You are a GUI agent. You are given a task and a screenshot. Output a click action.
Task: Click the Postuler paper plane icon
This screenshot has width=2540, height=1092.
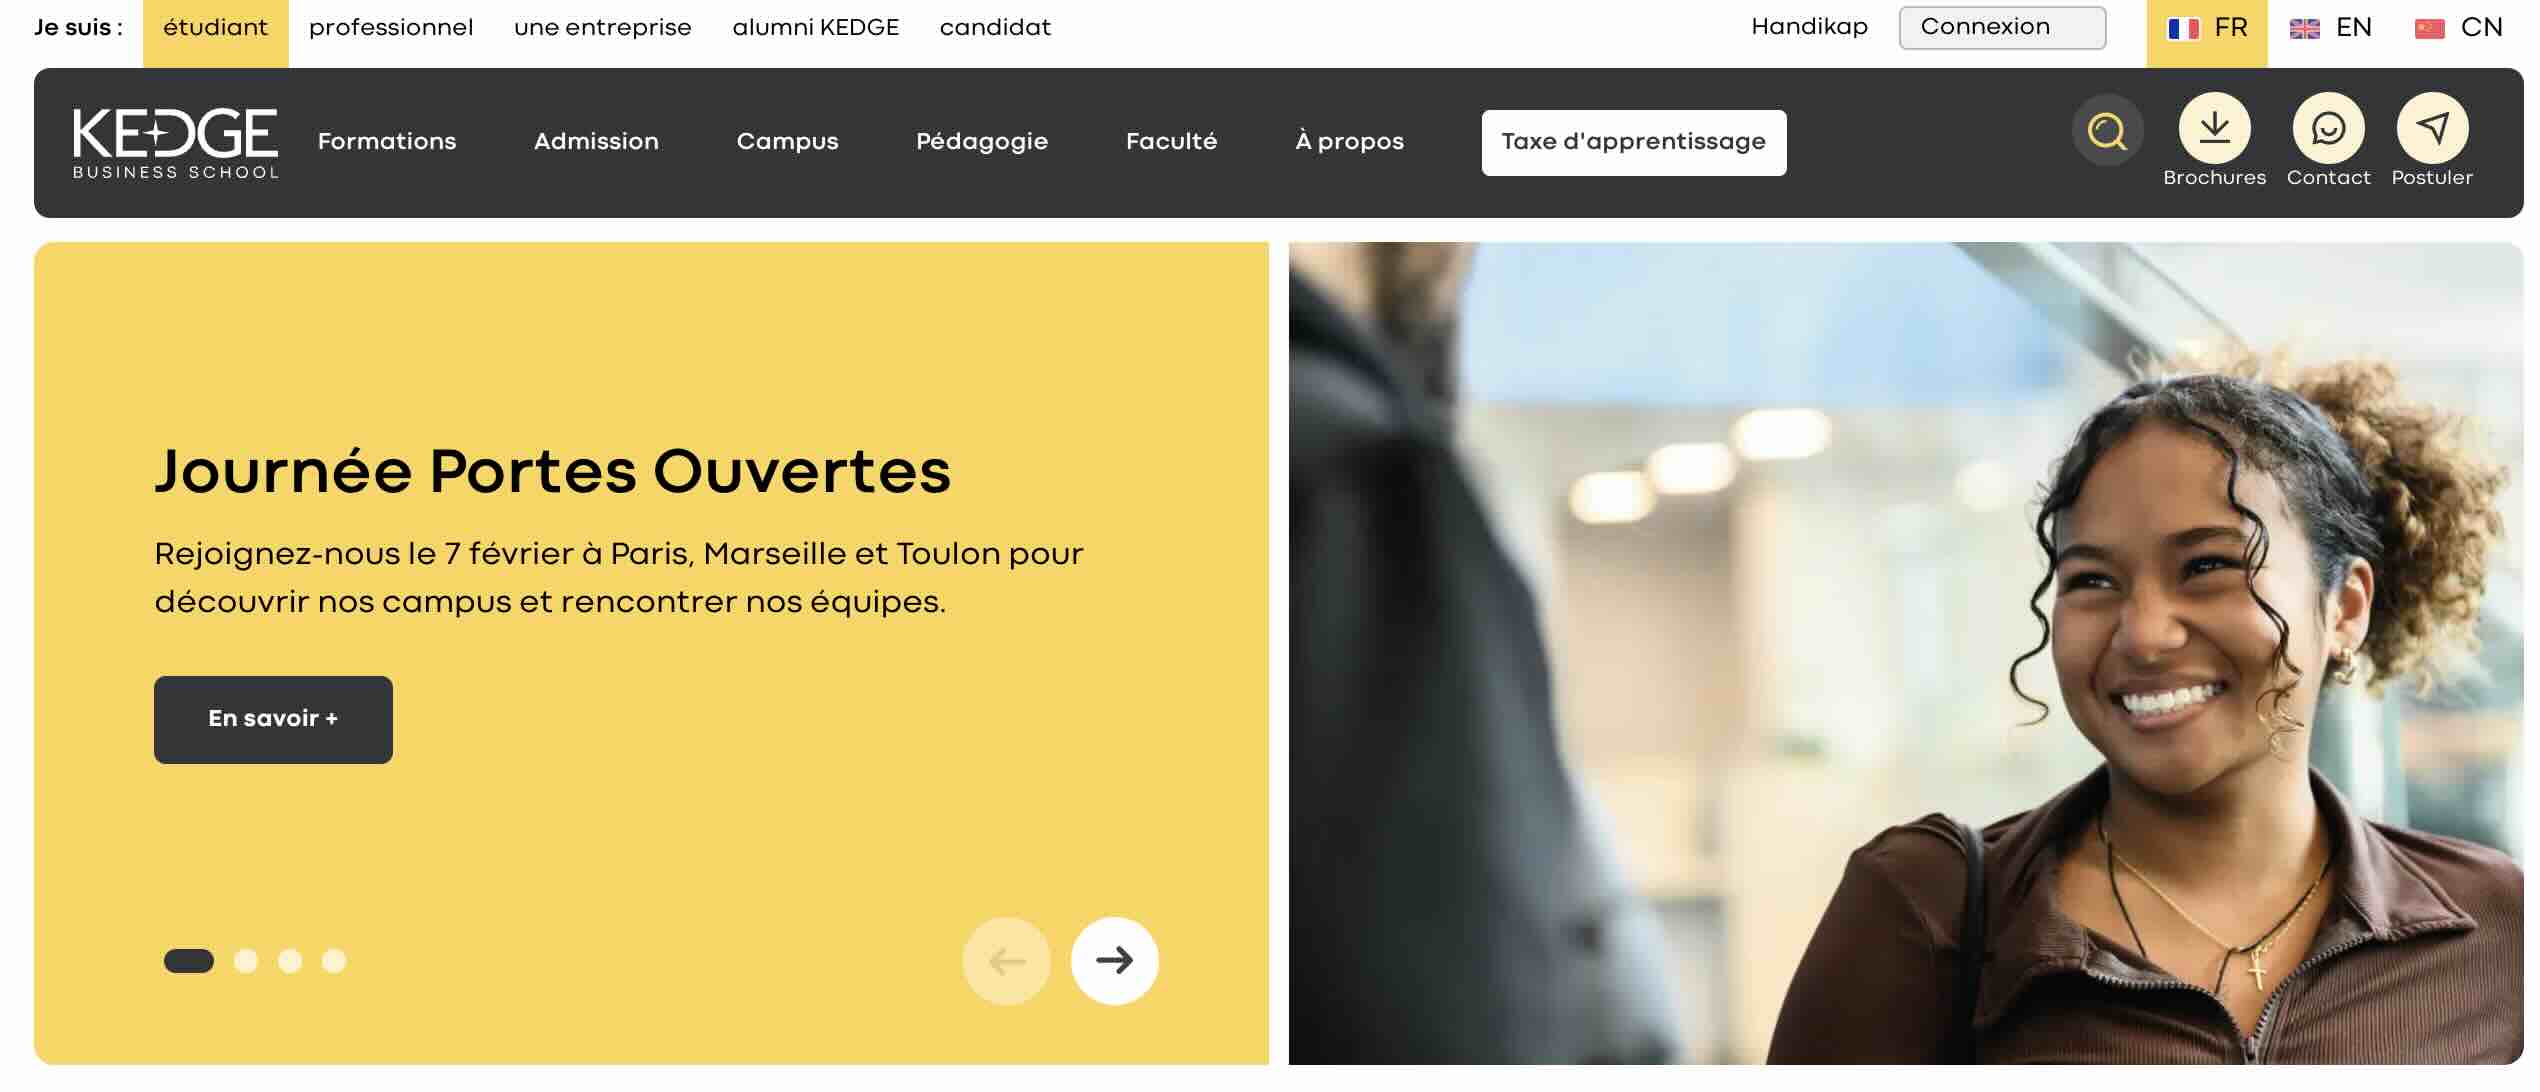(x=2432, y=128)
